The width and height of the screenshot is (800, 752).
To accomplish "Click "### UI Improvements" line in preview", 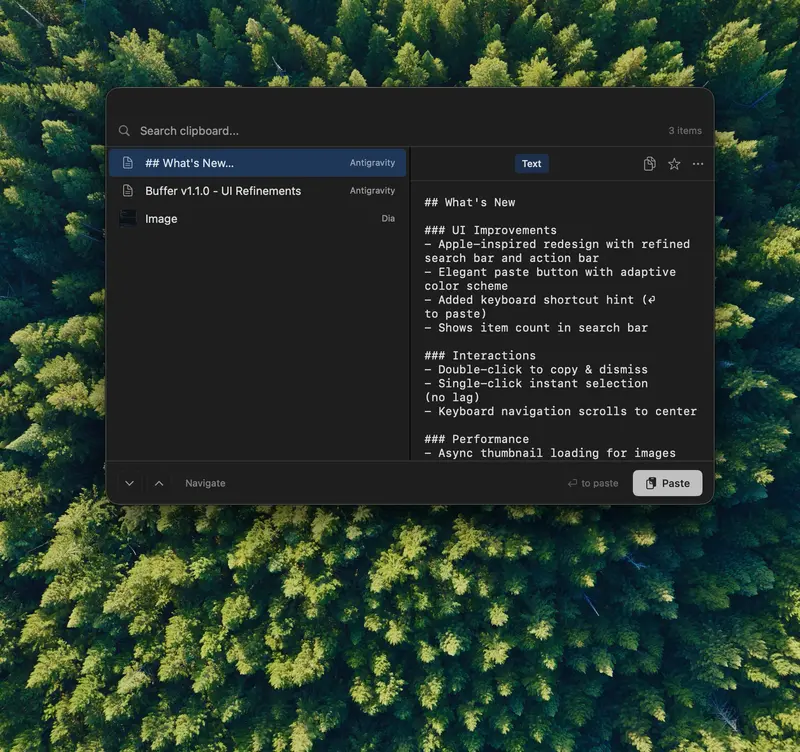I will 491,230.
